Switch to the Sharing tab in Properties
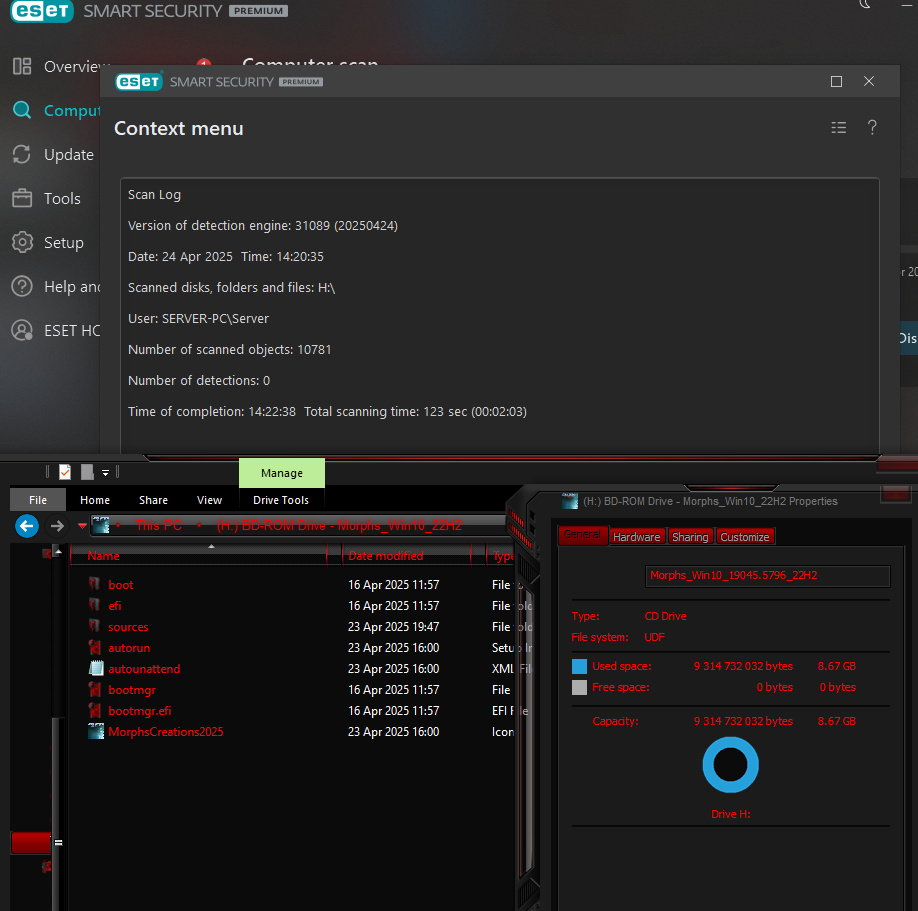This screenshot has width=918, height=911. (690, 537)
